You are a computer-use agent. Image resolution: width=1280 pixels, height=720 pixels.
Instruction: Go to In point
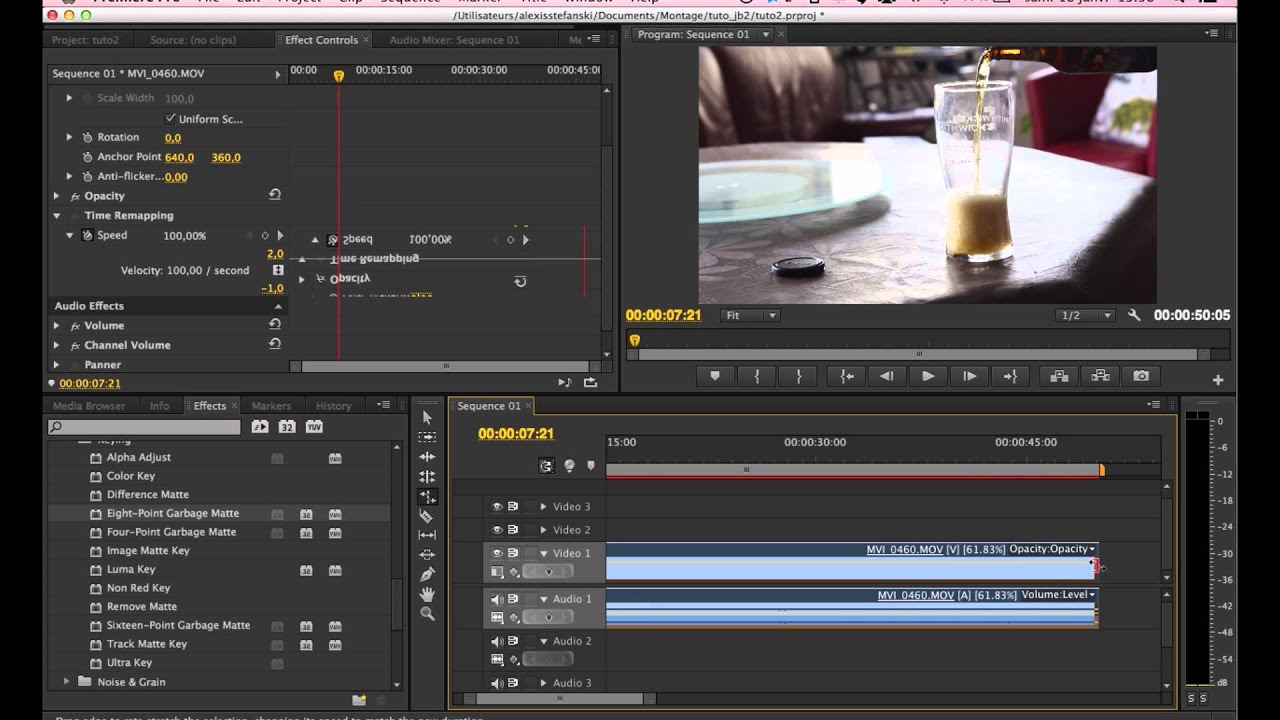pos(847,376)
